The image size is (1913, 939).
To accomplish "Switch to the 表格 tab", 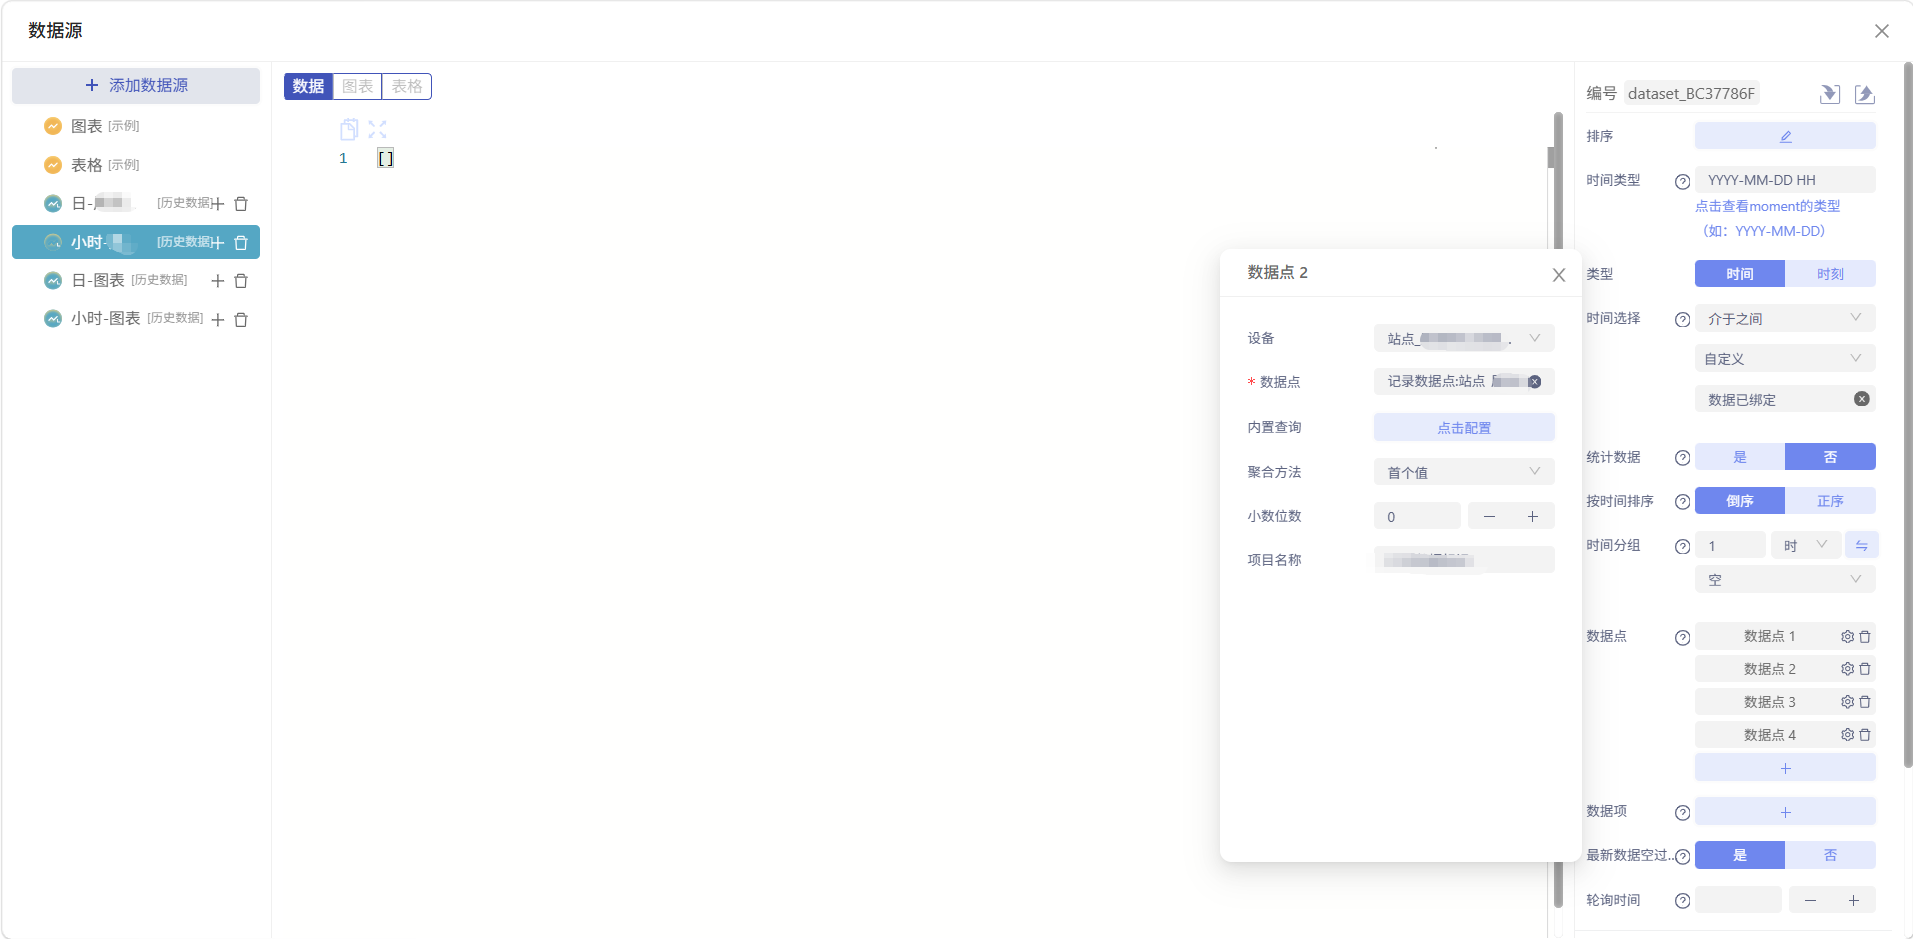I will (x=407, y=87).
